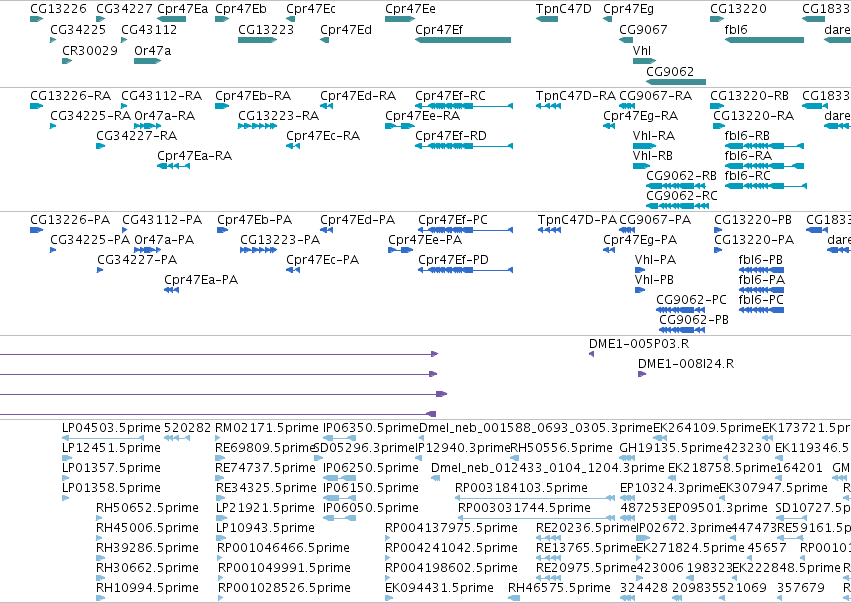Select the CG13220-RB transcript label

pyautogui.click(x=750, y=96)
